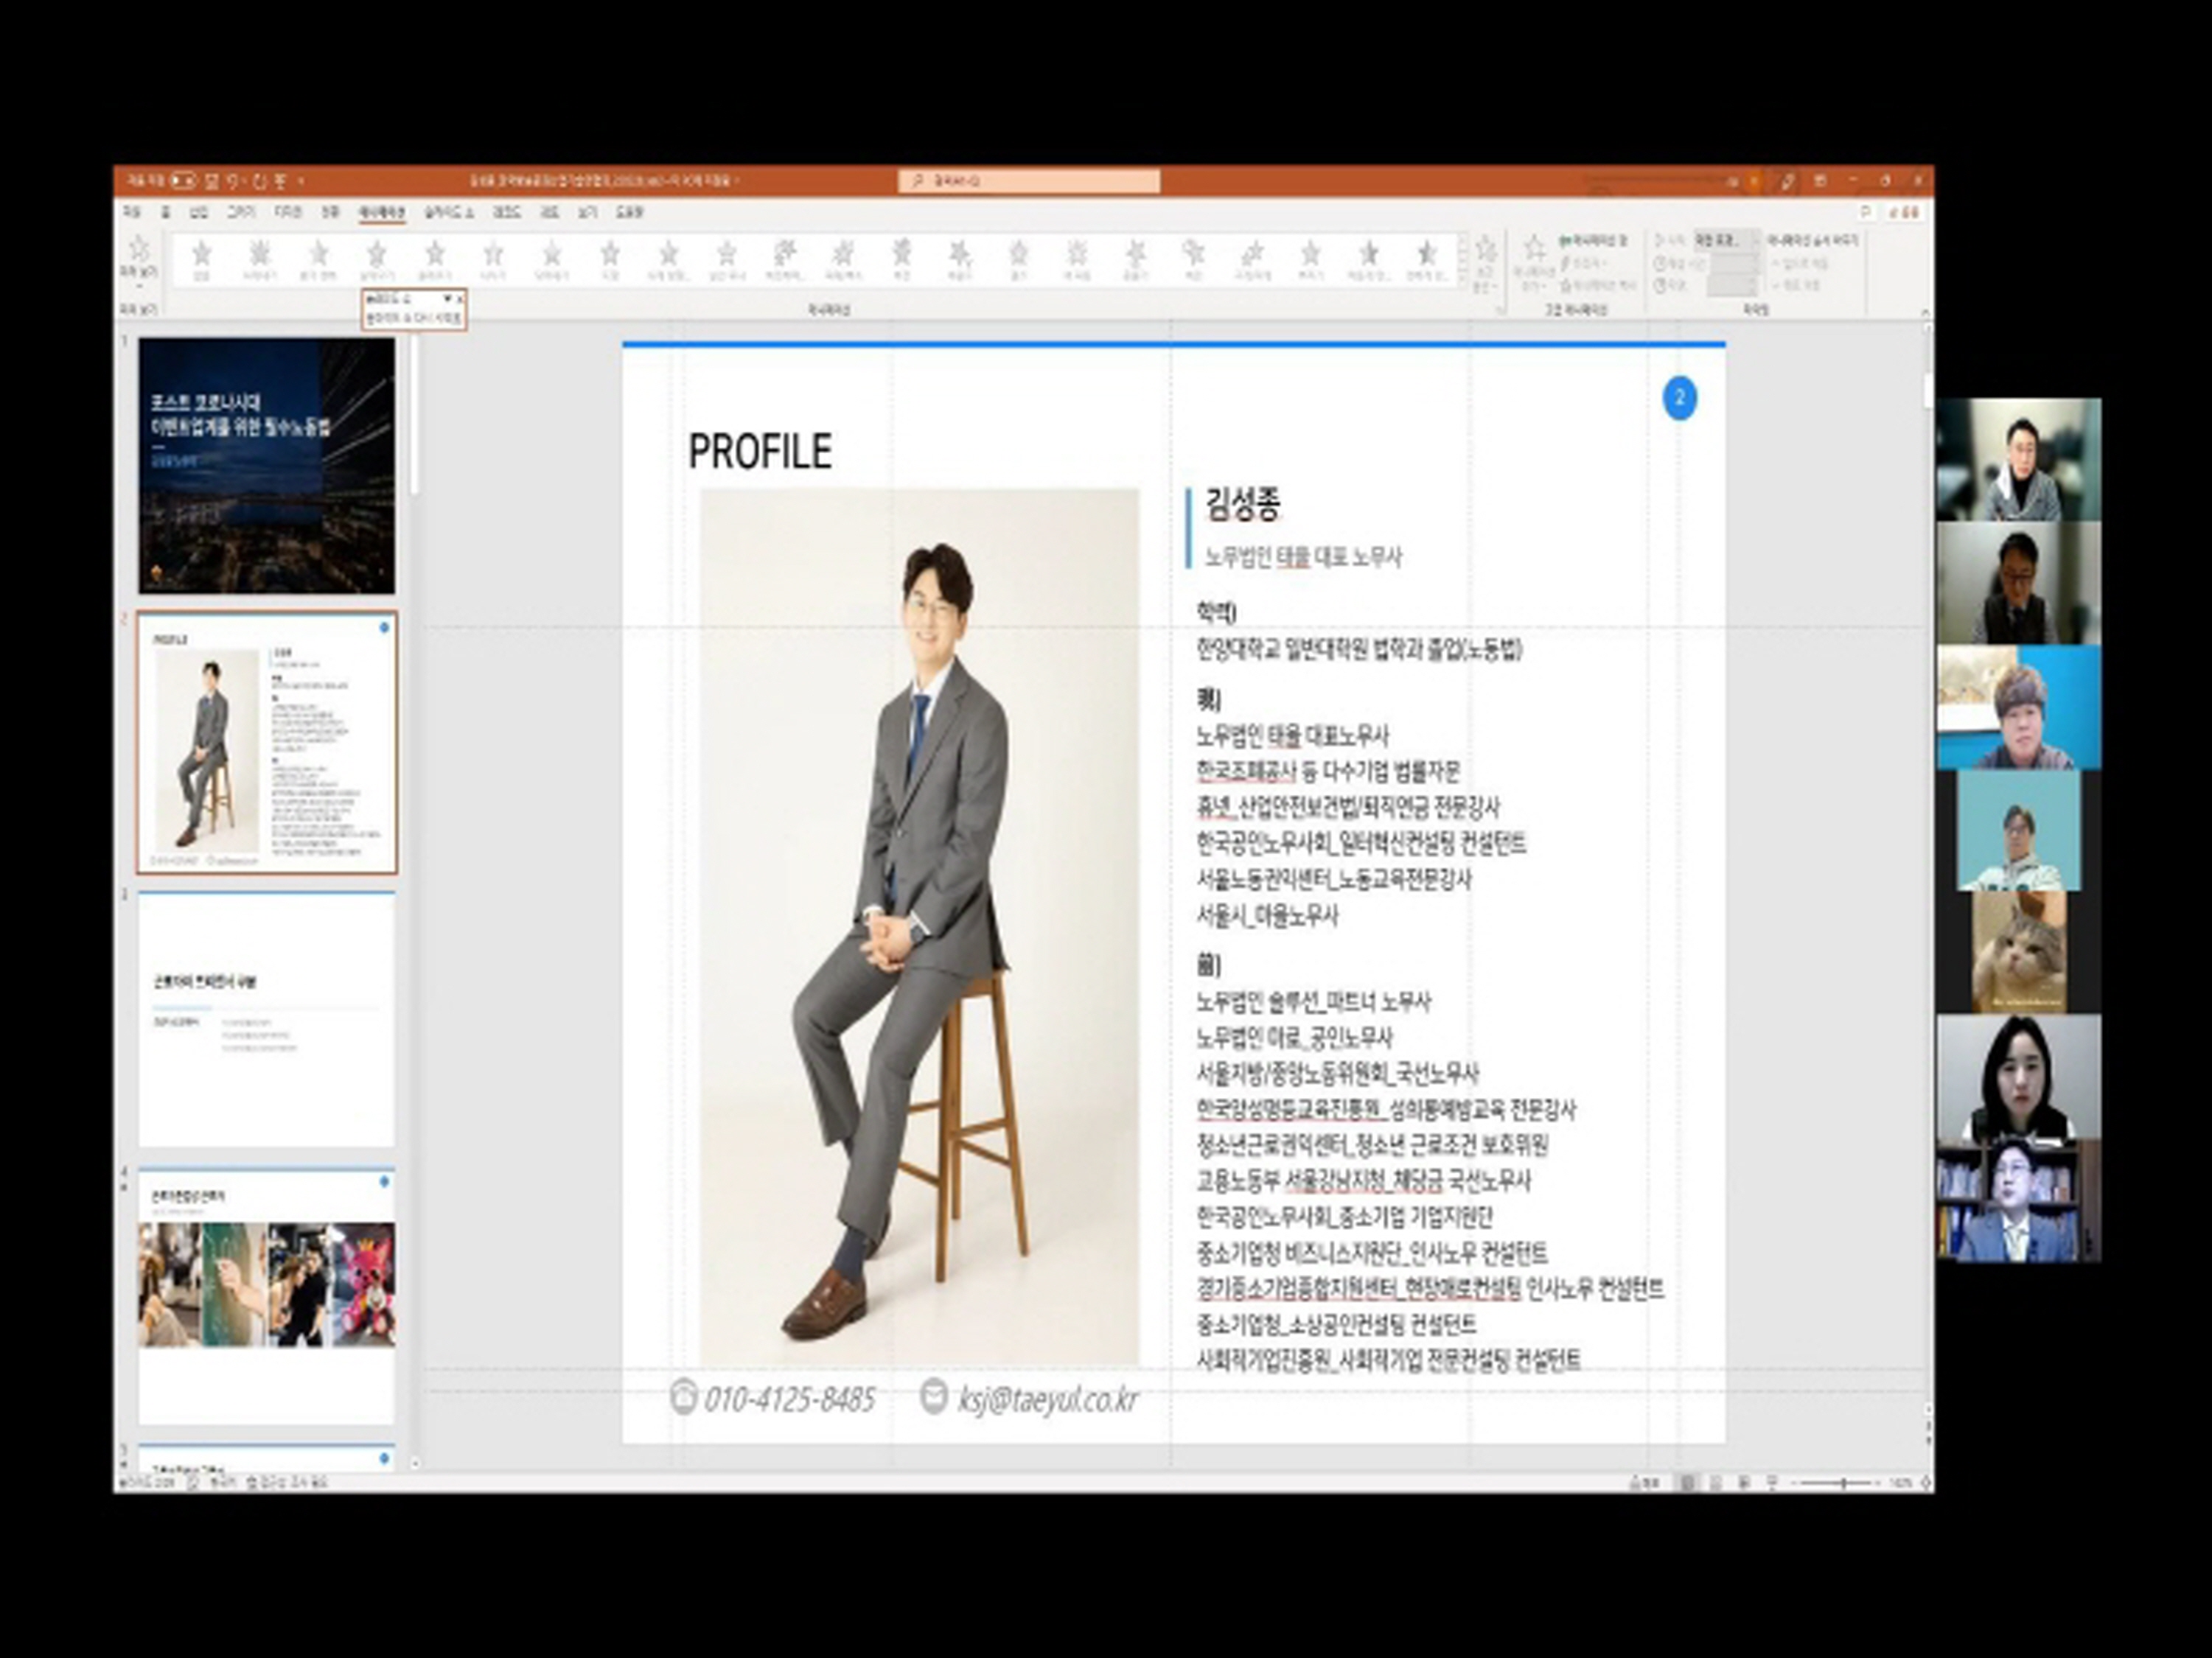Switch to Slide Sorter view icon
2212x1658 pixels.
pos(1716,1483)
